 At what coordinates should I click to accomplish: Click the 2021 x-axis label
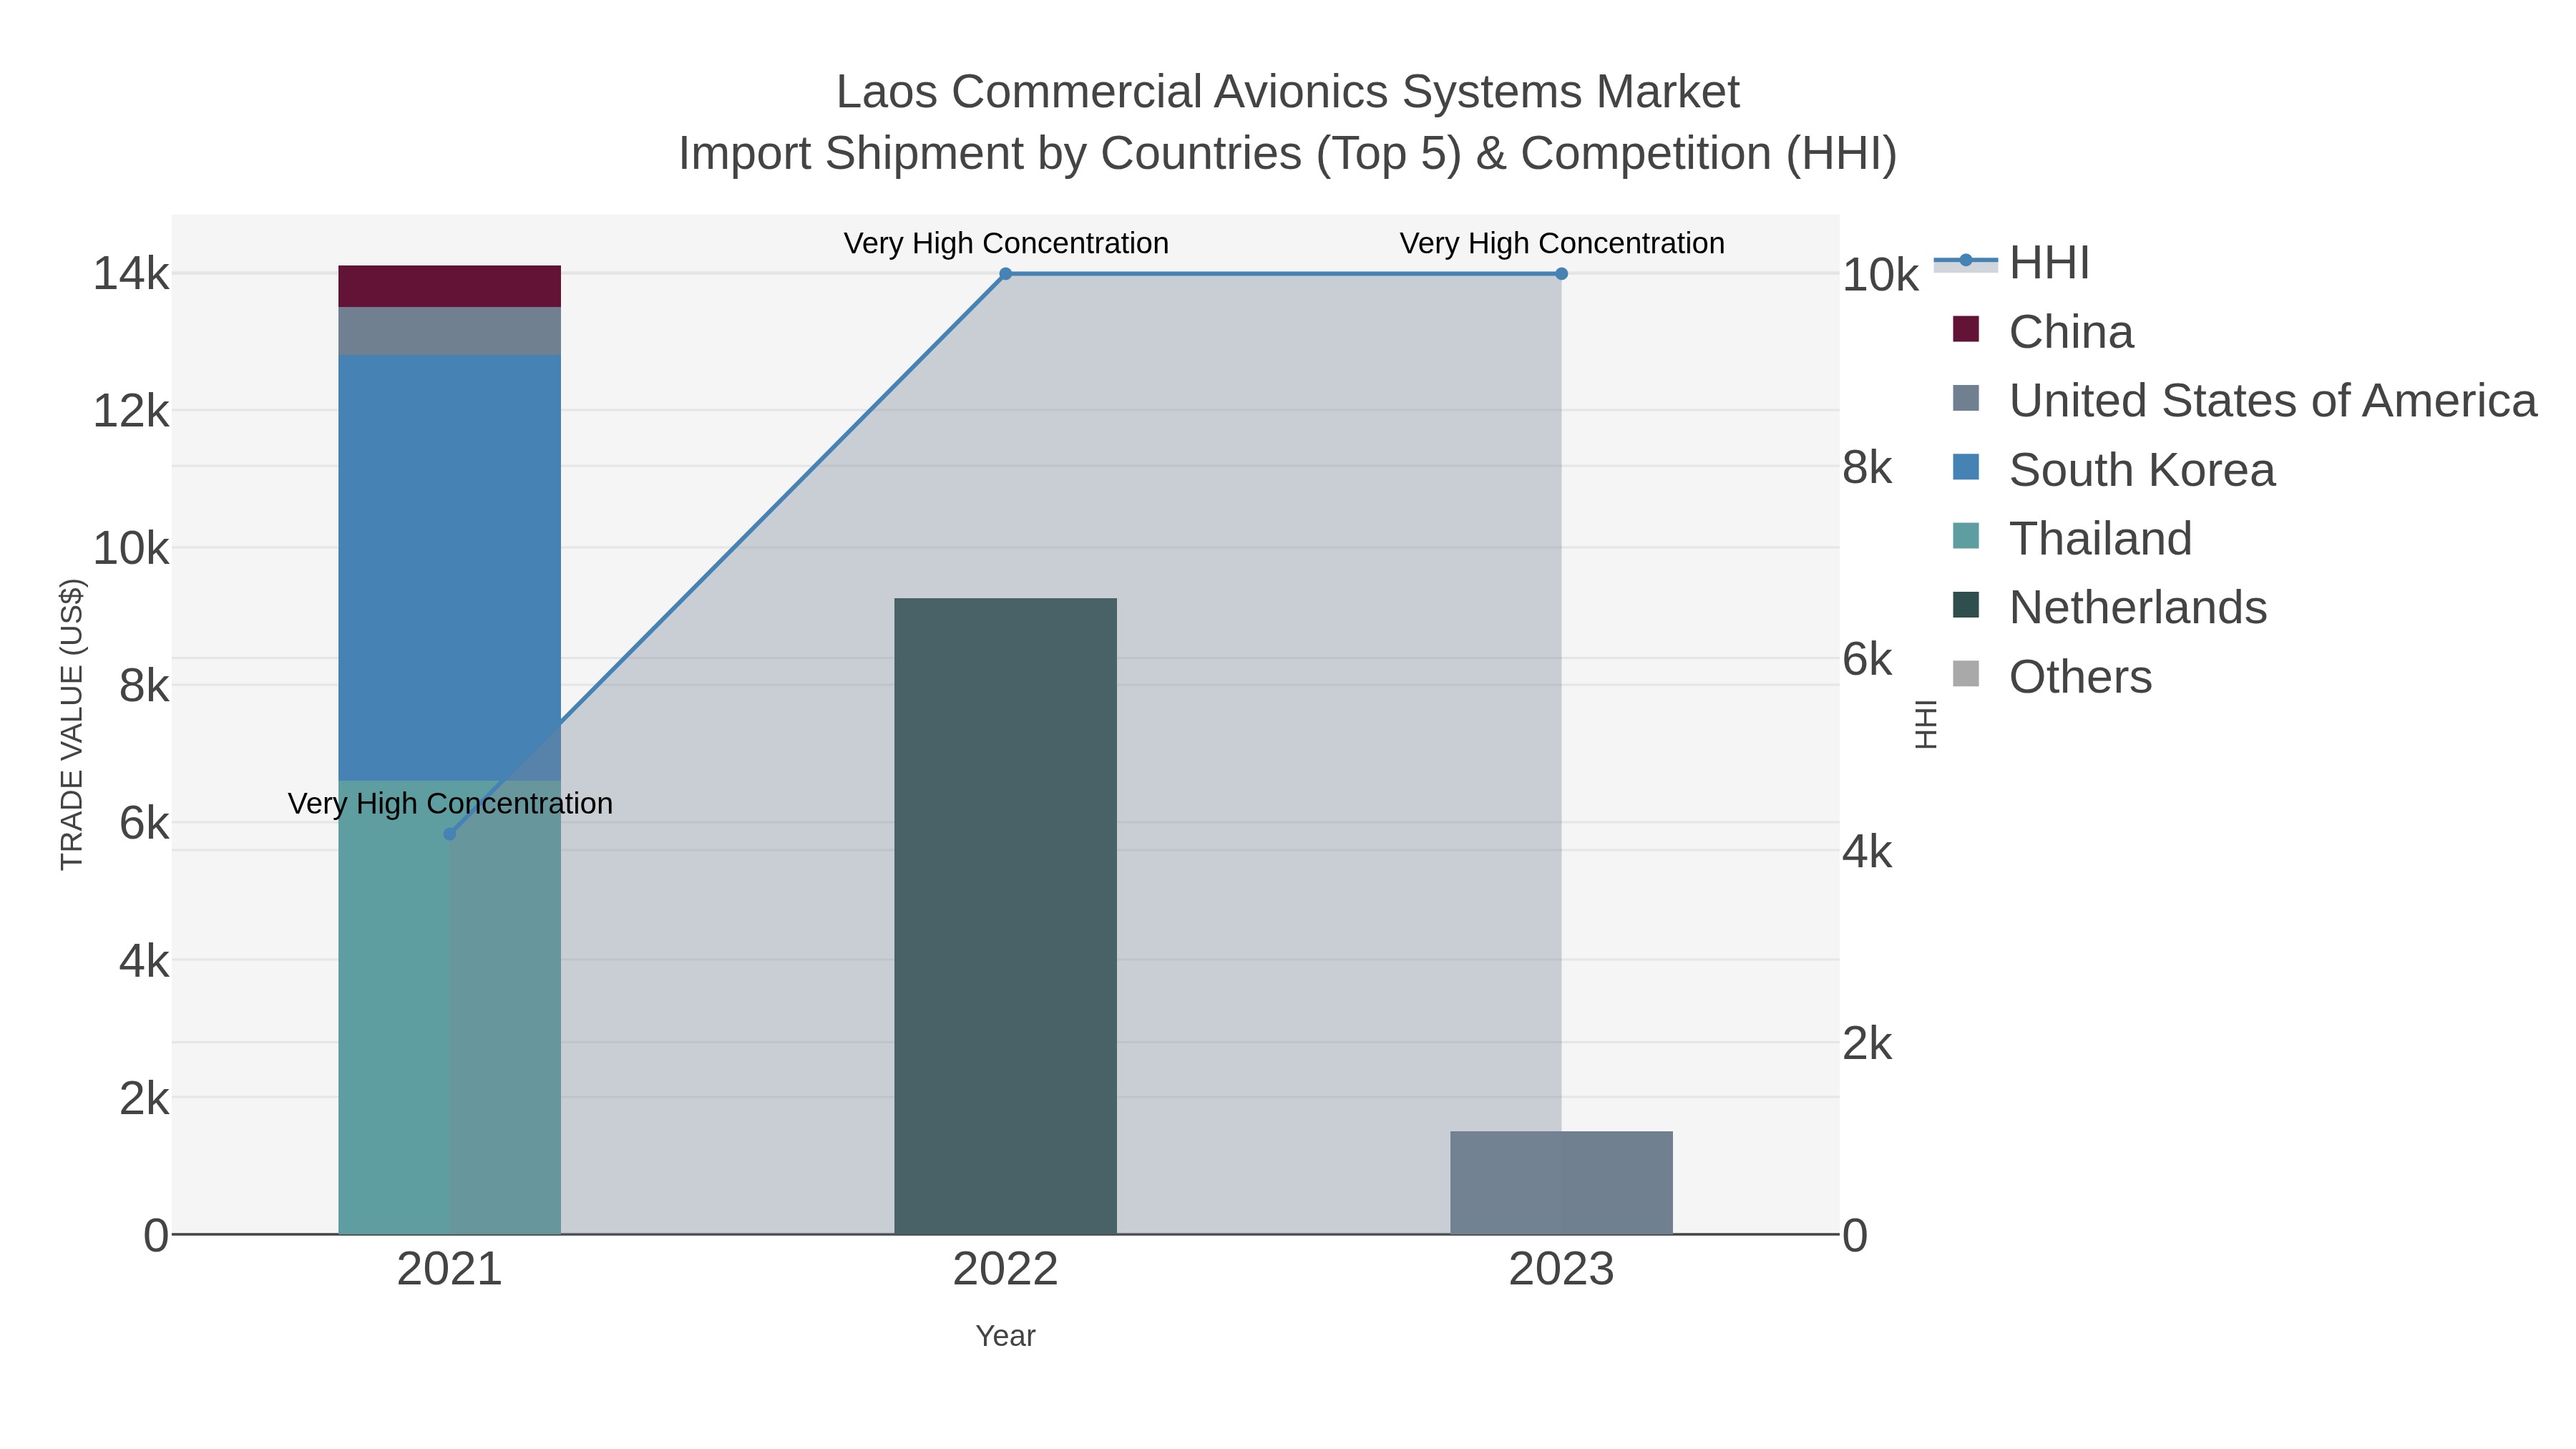pyautogui.click(x=449, y=1270)
